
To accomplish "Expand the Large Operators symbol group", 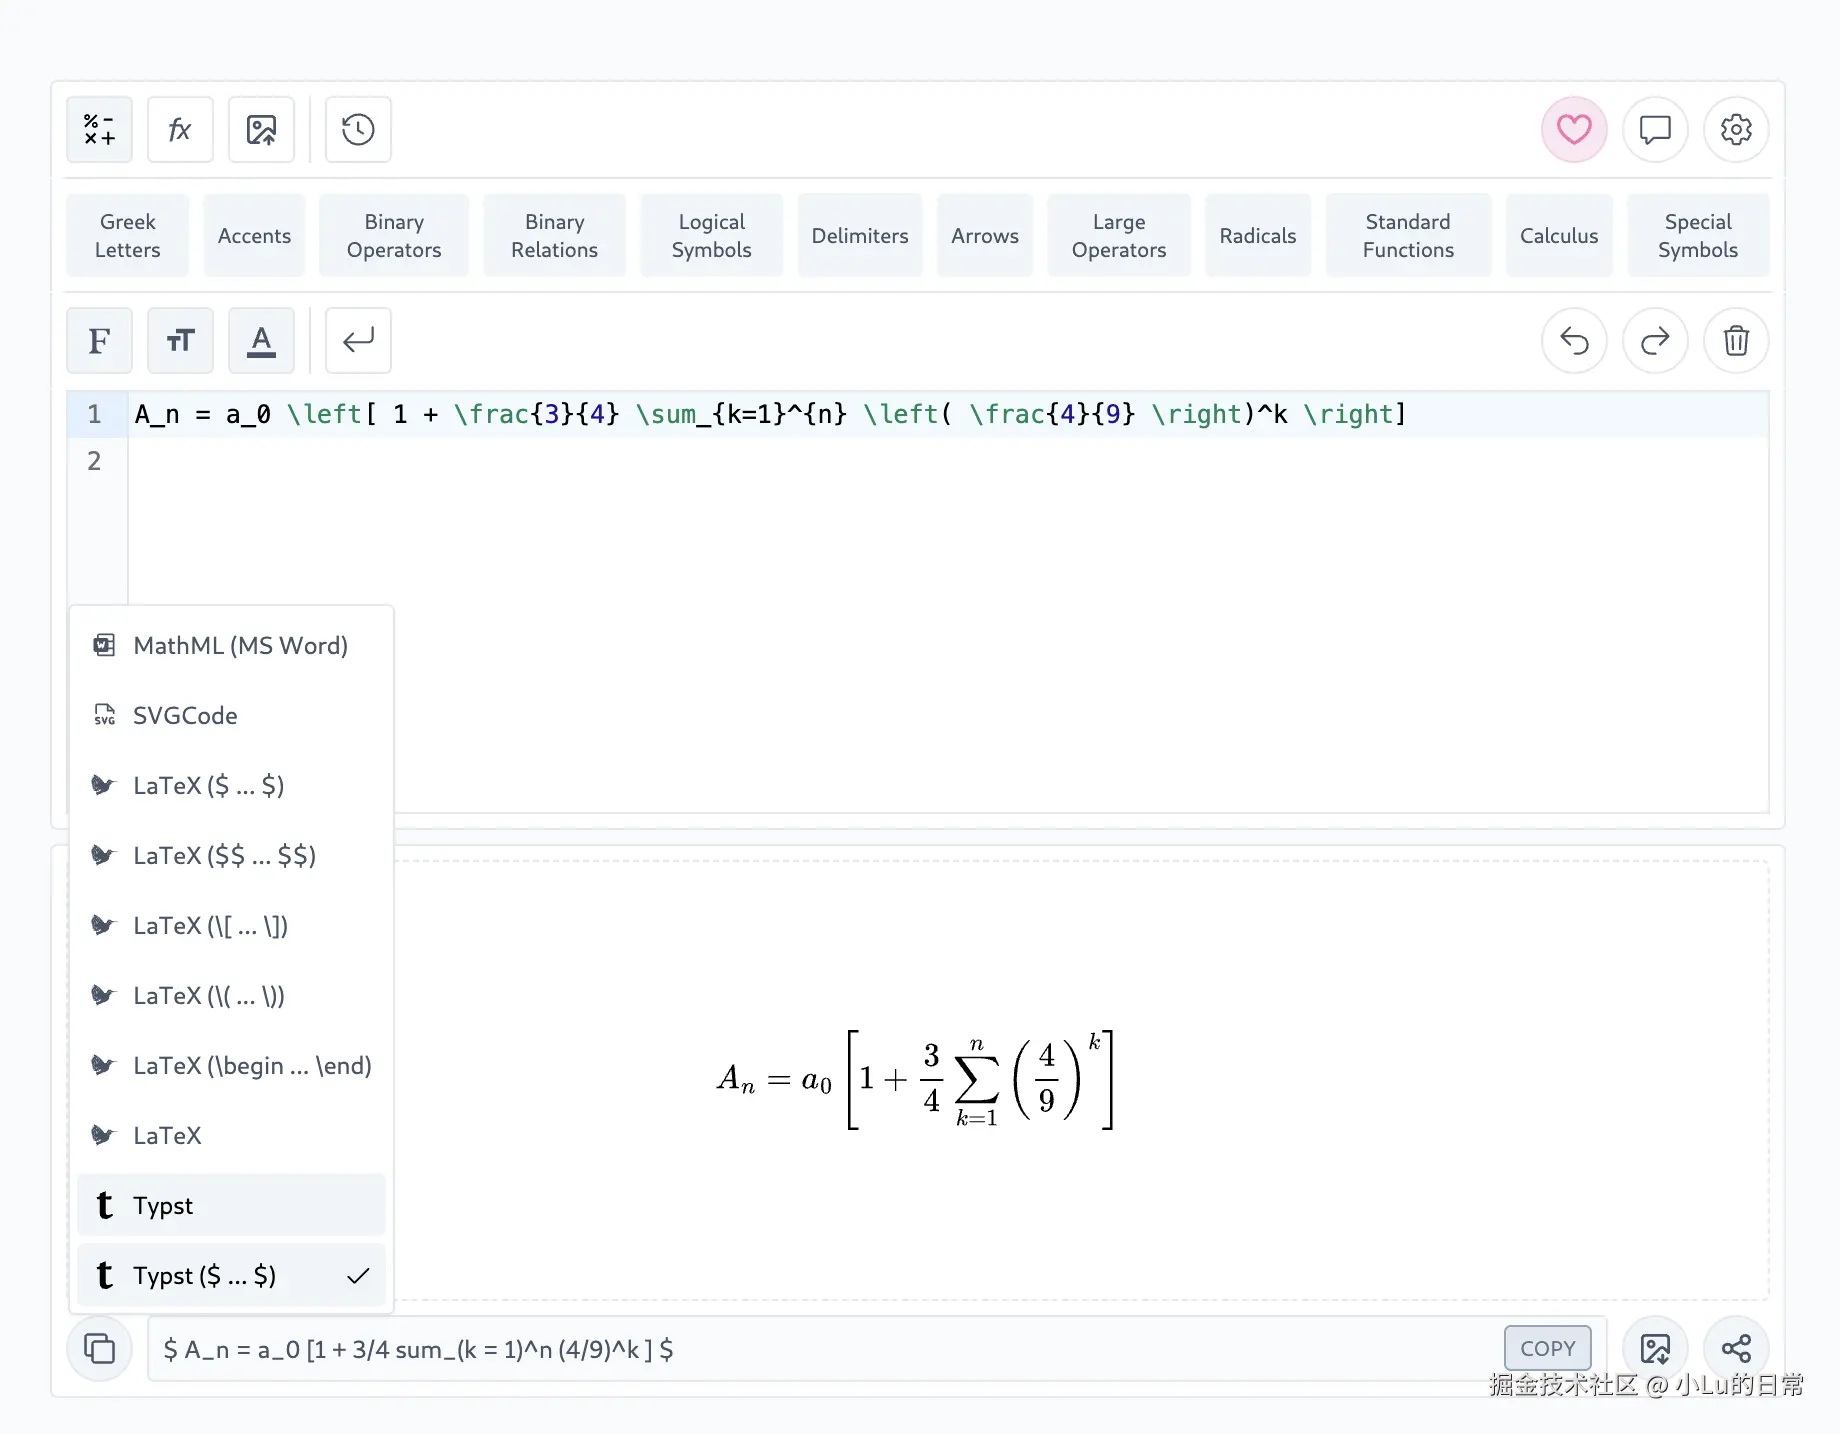I will (x=1118, y=236).
